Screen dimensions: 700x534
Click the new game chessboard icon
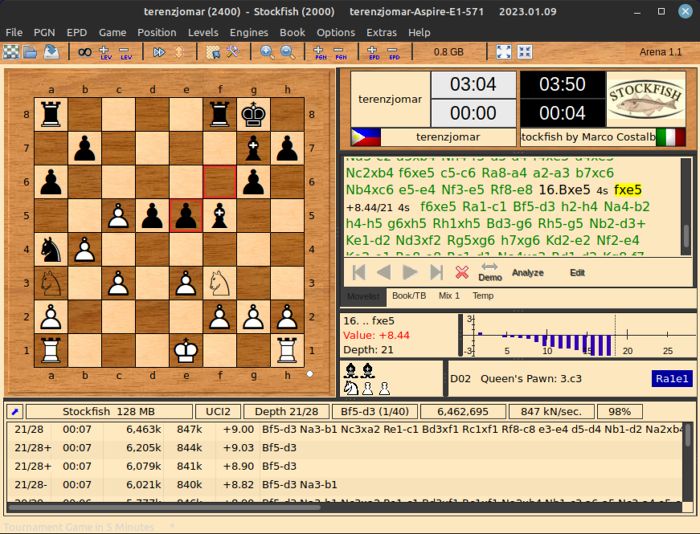[x=11, y=52]
